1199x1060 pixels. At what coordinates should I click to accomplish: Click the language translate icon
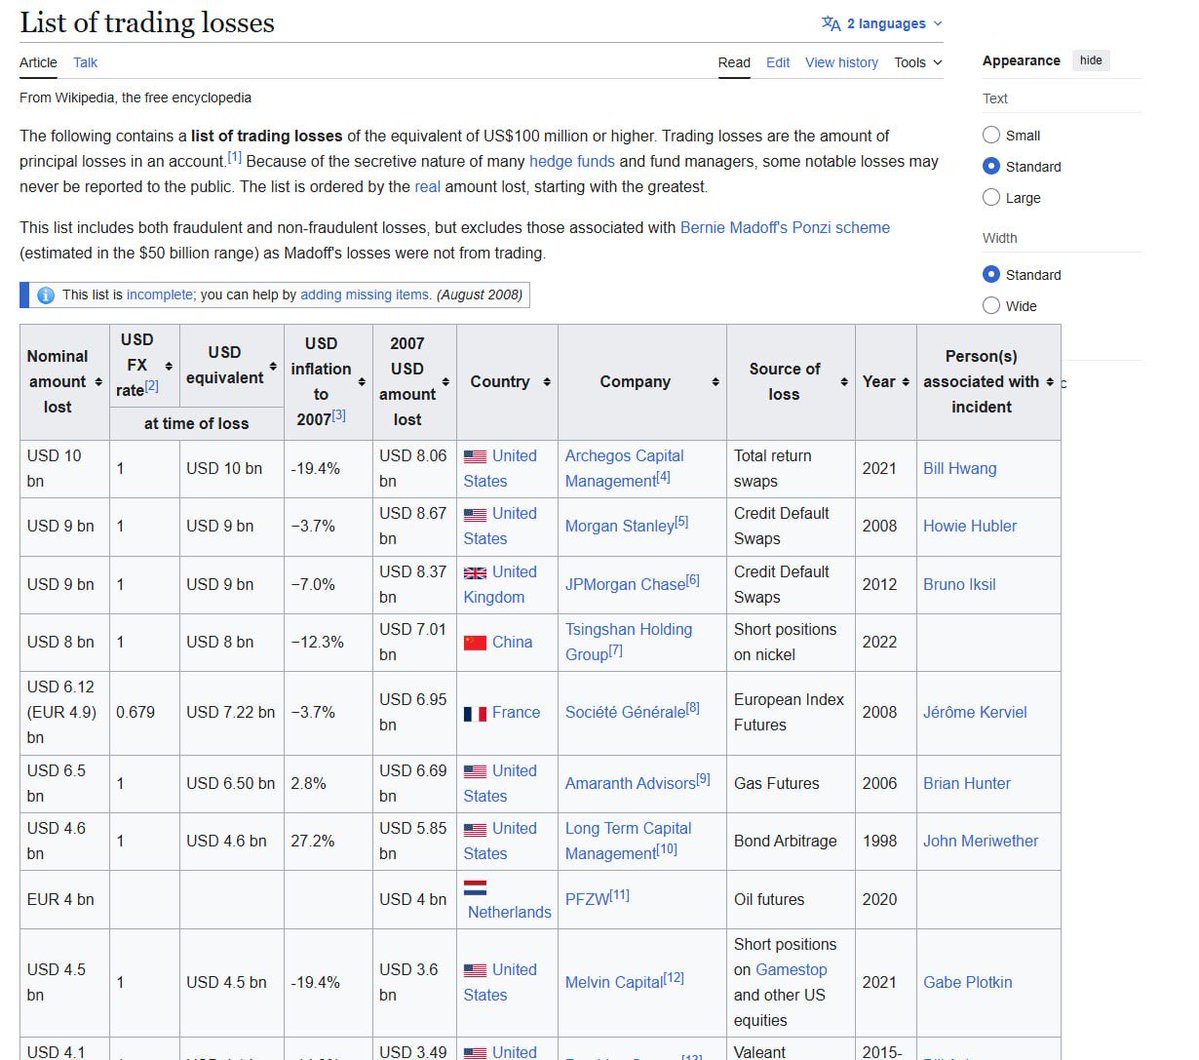point(830,24)
